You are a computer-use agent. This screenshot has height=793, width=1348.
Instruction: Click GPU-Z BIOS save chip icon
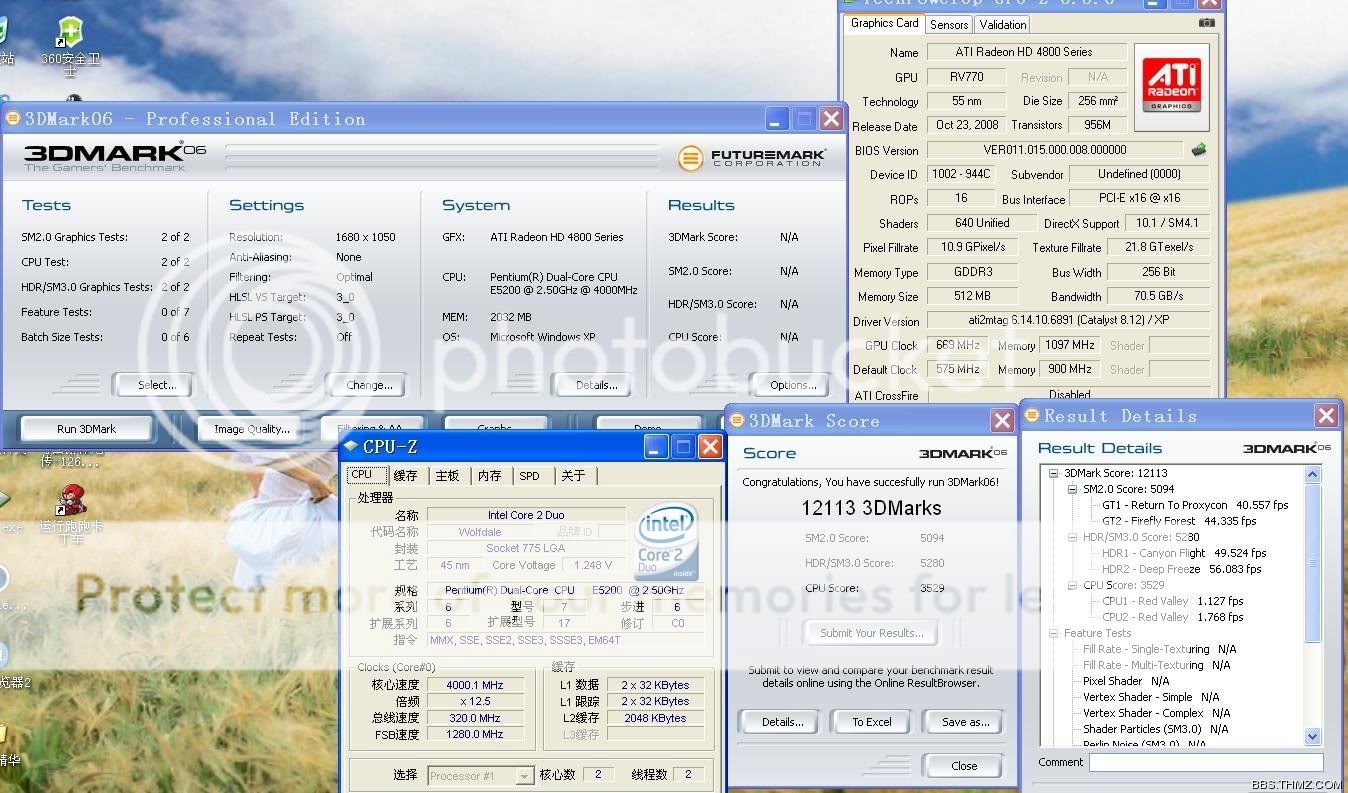pyautogui.click(x=1198, y=150)
